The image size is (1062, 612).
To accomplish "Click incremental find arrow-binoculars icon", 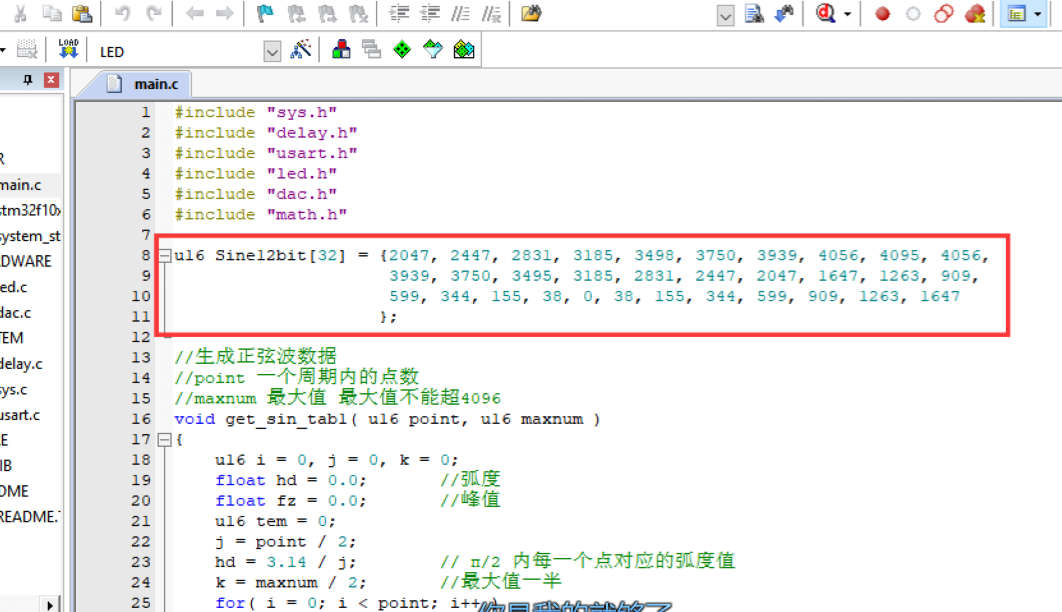I will point(784,14).
